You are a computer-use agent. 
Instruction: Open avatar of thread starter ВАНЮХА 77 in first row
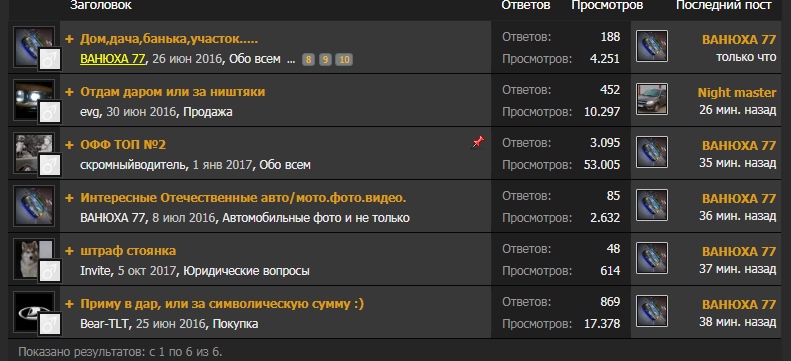coord(34,47)
